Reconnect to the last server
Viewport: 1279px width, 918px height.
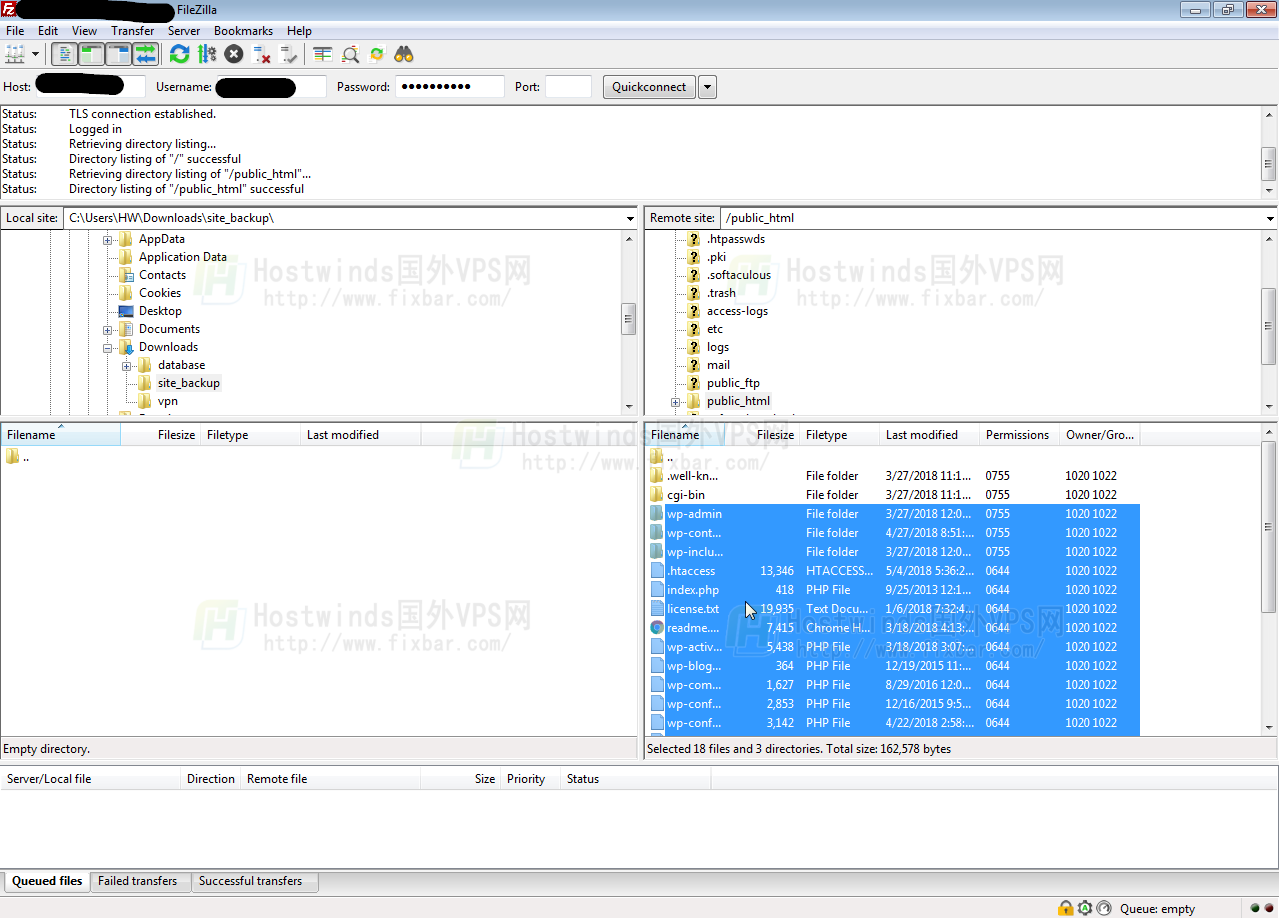coord(289,54)
